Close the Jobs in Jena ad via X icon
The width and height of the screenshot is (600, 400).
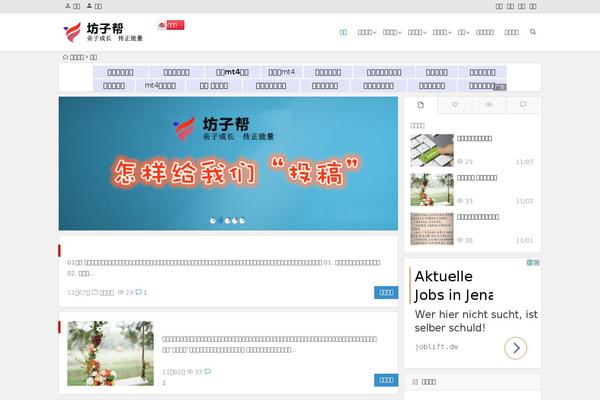(x=537, y=263)
